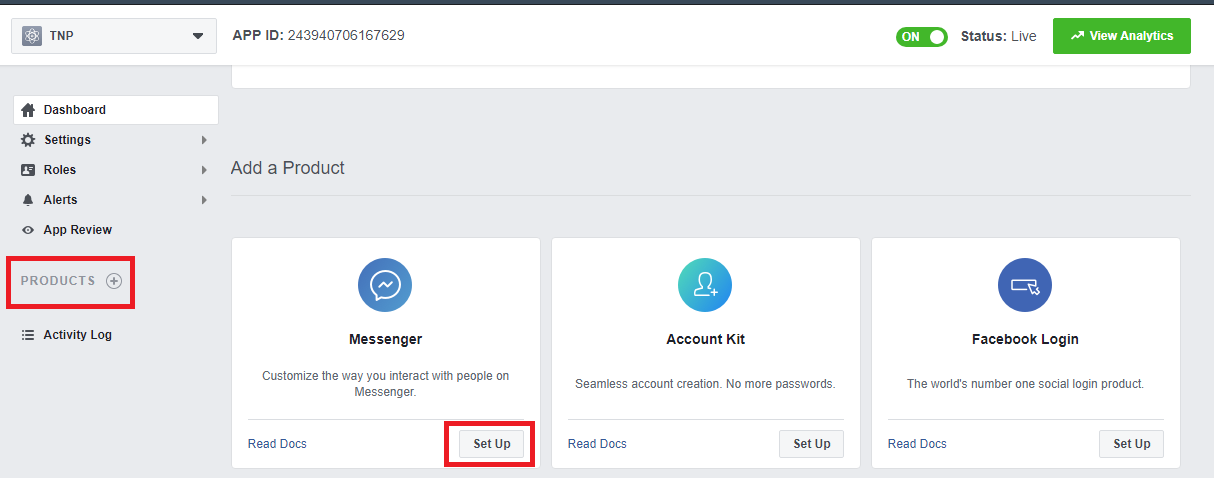Click the View Analytics button
The height and width of the screenshot is (478, 1214).
(1122, 36)
